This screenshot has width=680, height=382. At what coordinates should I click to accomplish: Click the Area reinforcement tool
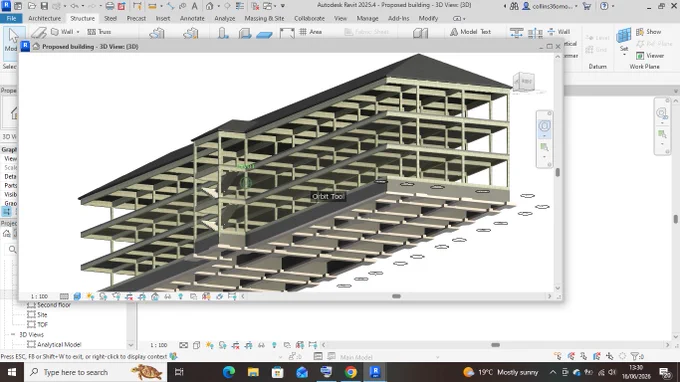coord(311,32)
